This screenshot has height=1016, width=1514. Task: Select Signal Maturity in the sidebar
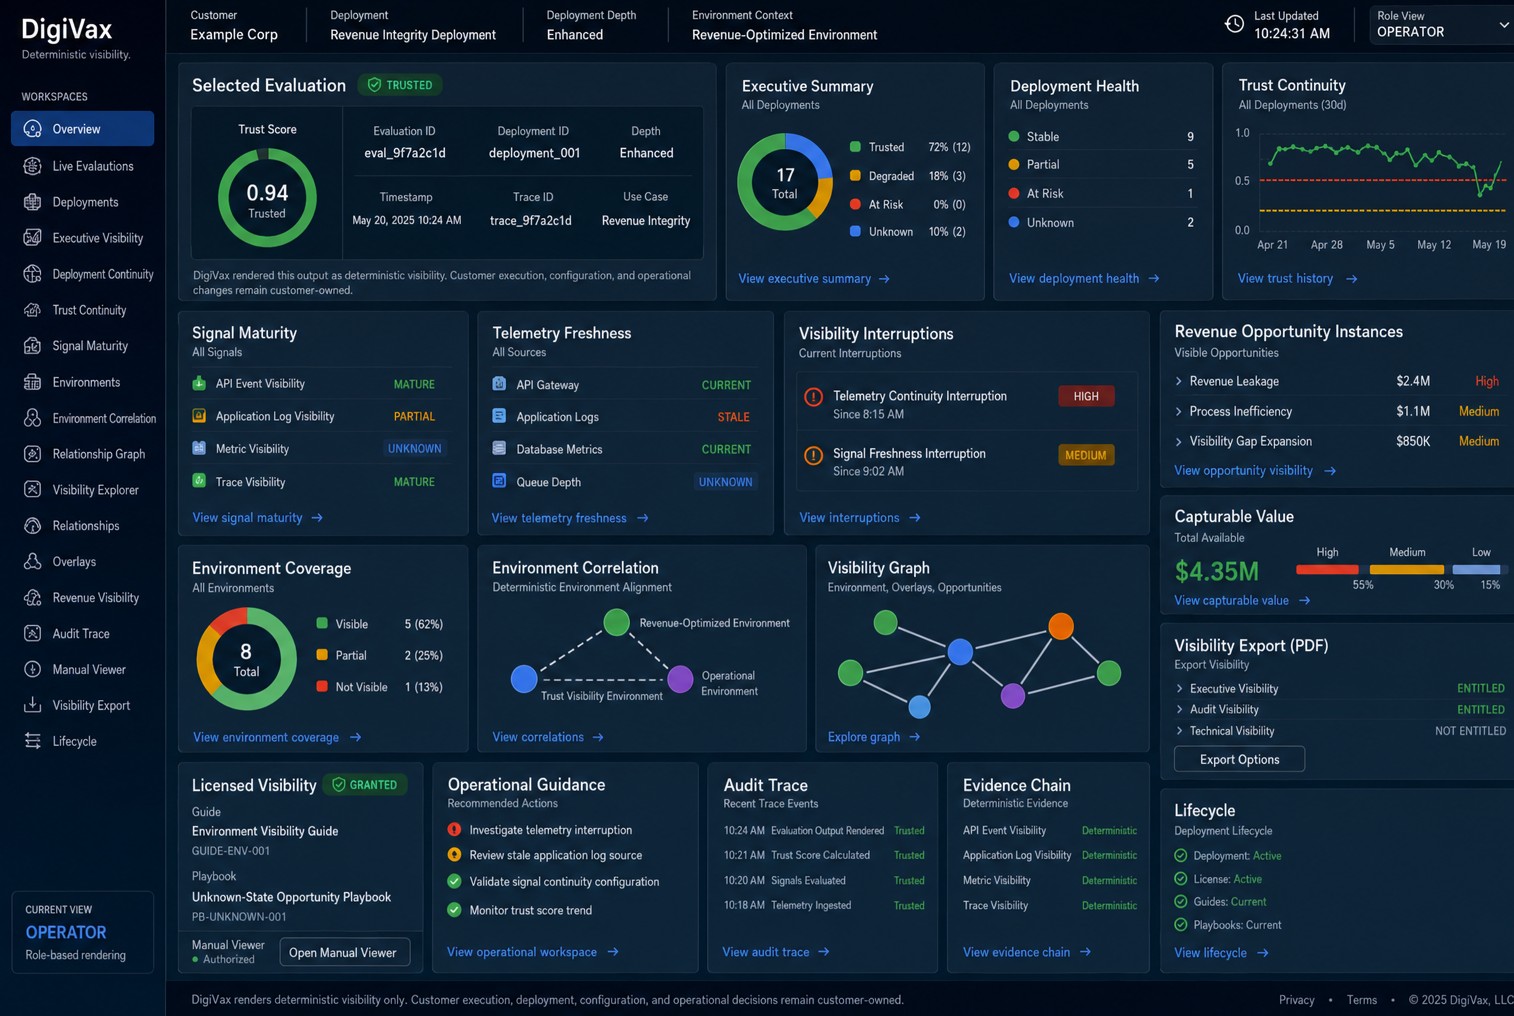[x=83, y=346]
